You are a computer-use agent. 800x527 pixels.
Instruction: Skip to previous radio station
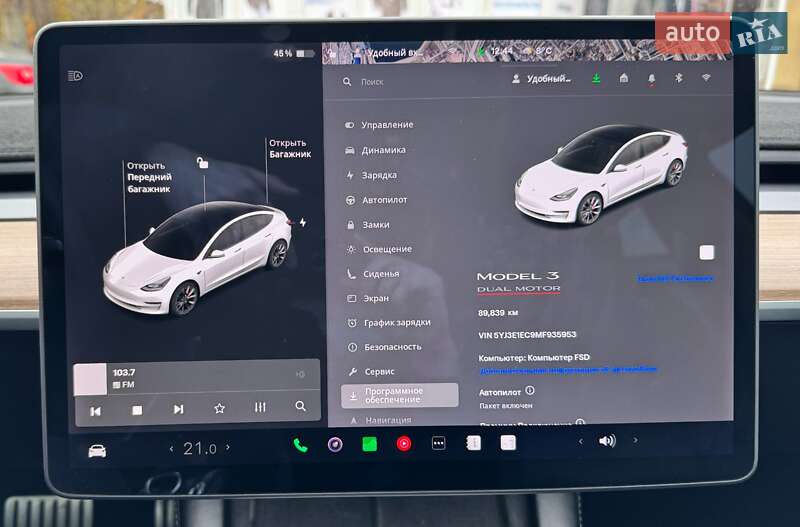coord(95,411)
